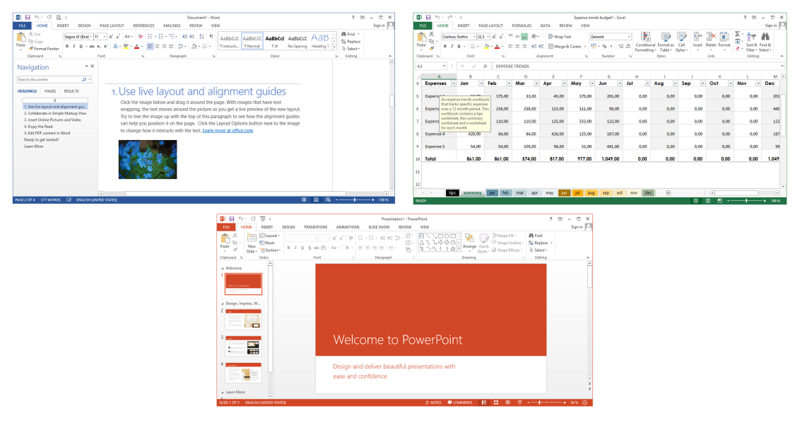Select heading 'Insert Online Pictures and Video'
Image resolution: width=800 pixels, height=423 pixels.
(x=54, y=119)
